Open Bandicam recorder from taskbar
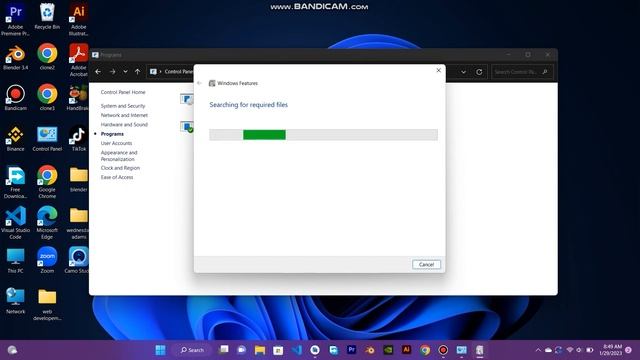Screen dimensions: 640x360 (x=443, y=350)
